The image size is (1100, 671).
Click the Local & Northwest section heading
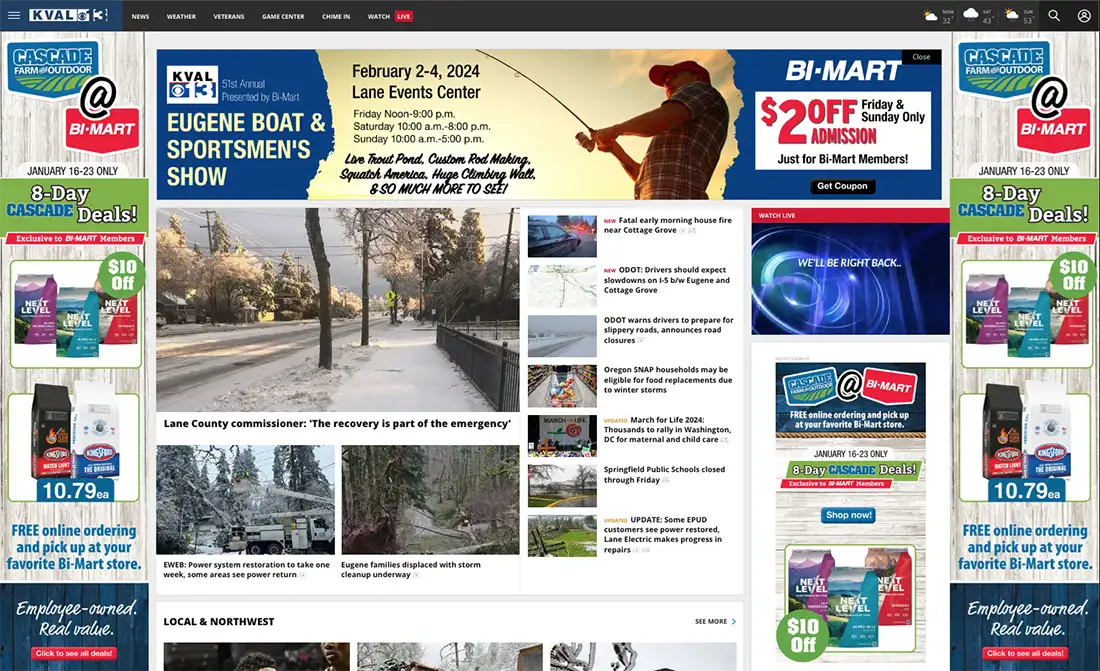click(x=219, y=621)
